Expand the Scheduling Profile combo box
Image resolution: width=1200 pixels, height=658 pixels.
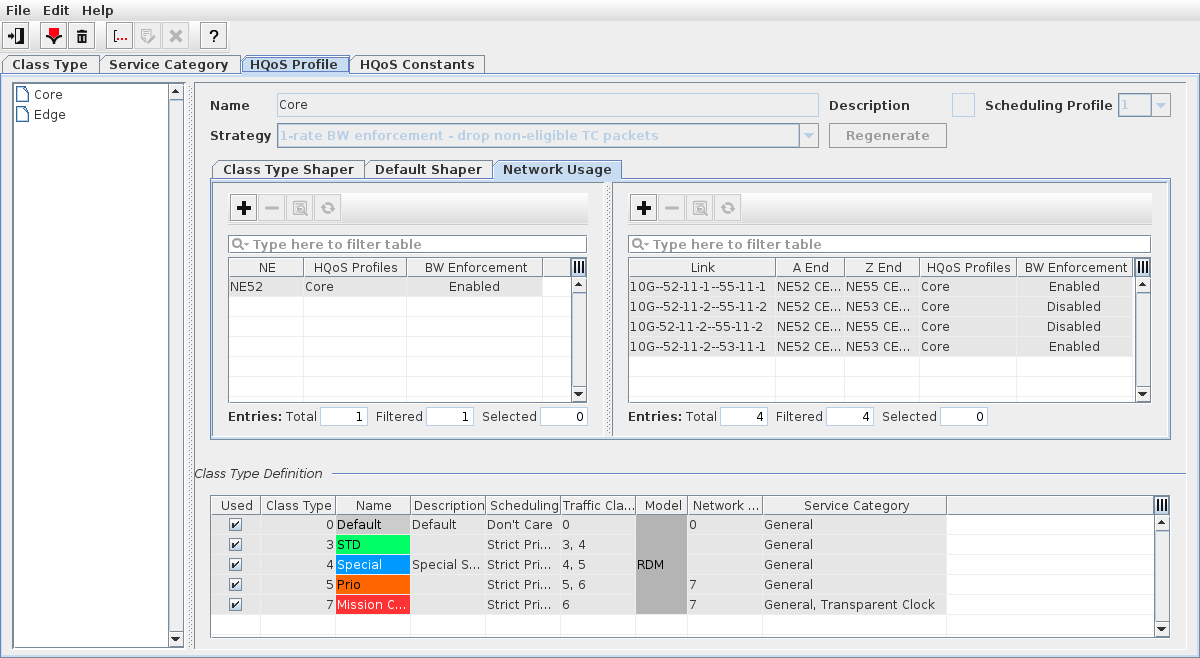tap(1160, 105)
